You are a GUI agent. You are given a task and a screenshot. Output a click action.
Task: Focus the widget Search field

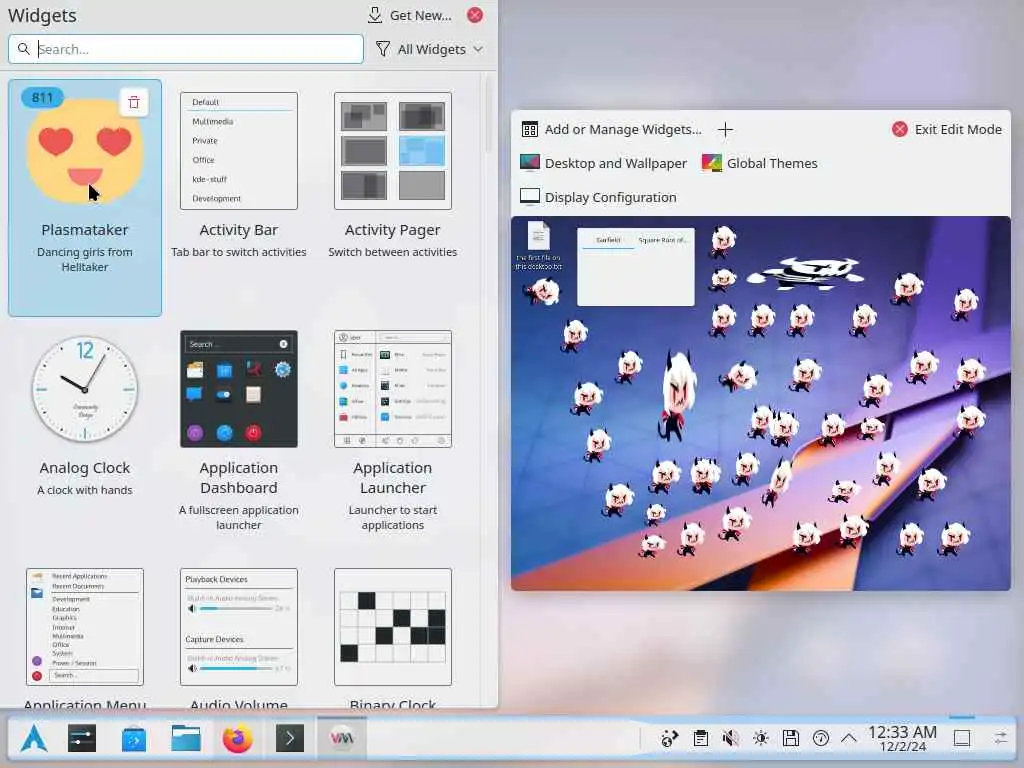pos(186,49)
